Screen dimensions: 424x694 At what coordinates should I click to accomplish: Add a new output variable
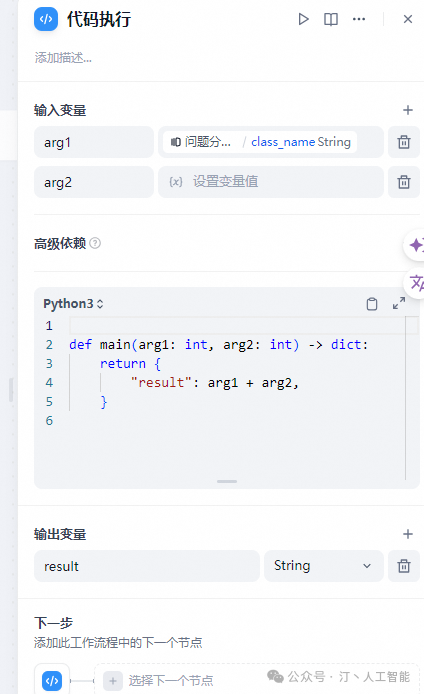[408, 534]
